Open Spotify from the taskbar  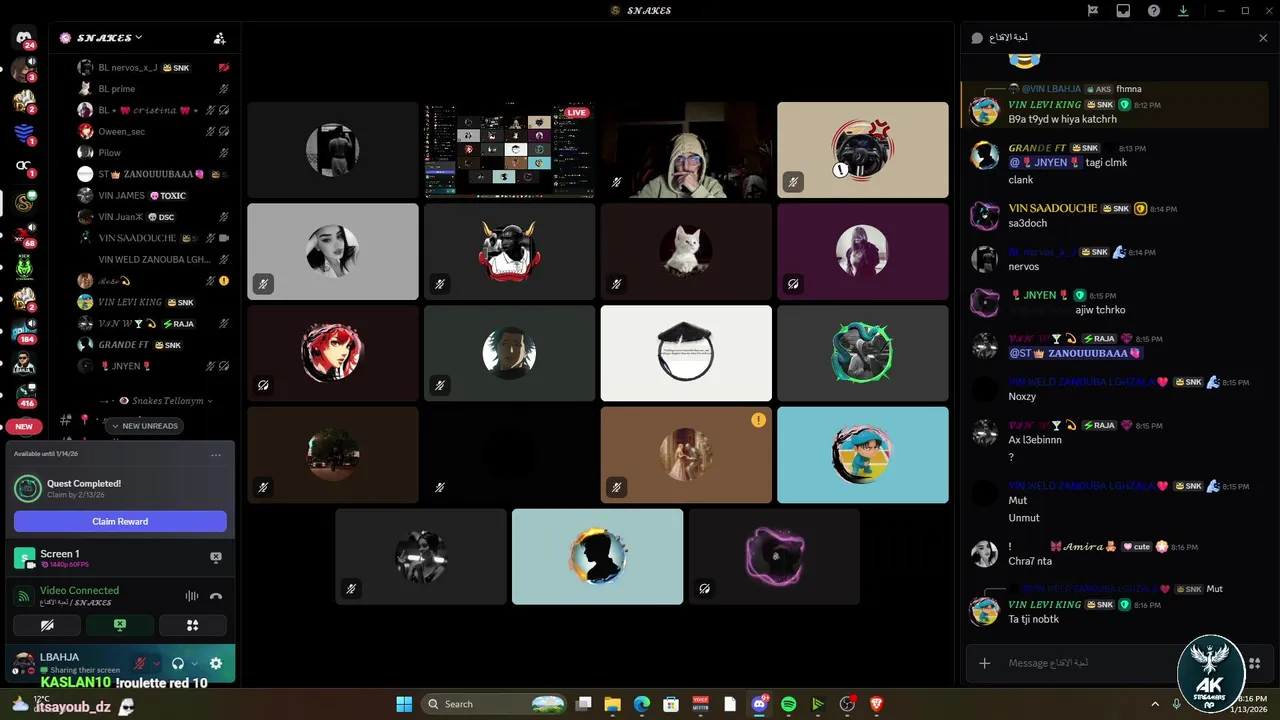788,704
